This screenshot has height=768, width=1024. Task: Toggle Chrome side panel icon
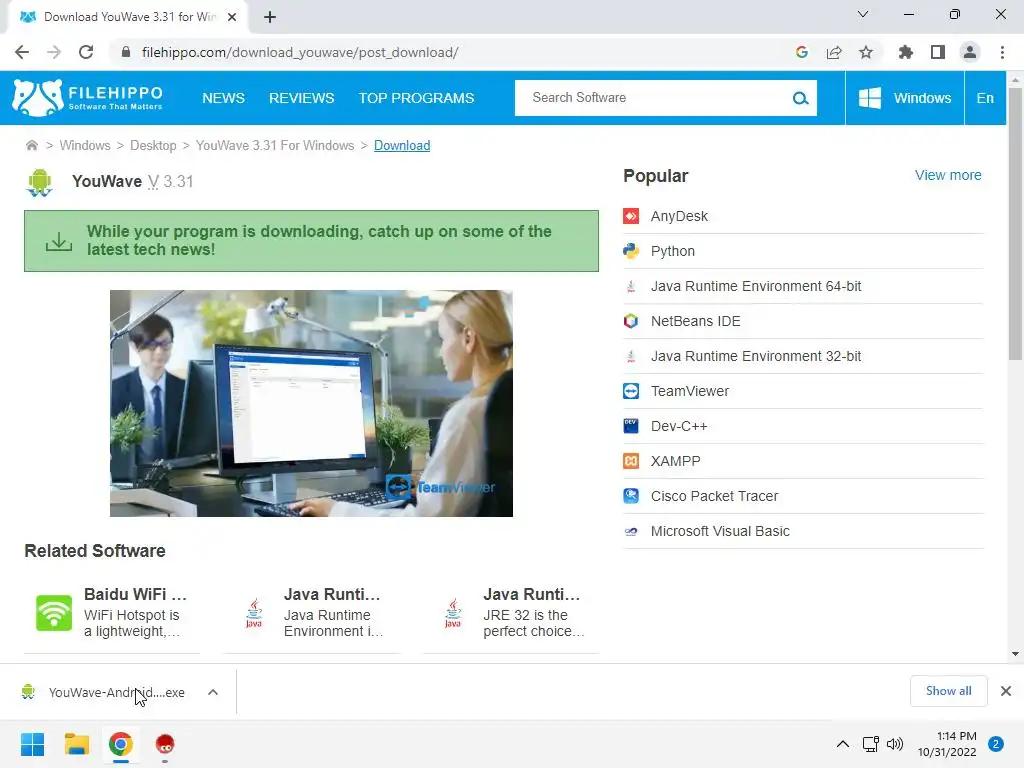[x=938, y=52]
